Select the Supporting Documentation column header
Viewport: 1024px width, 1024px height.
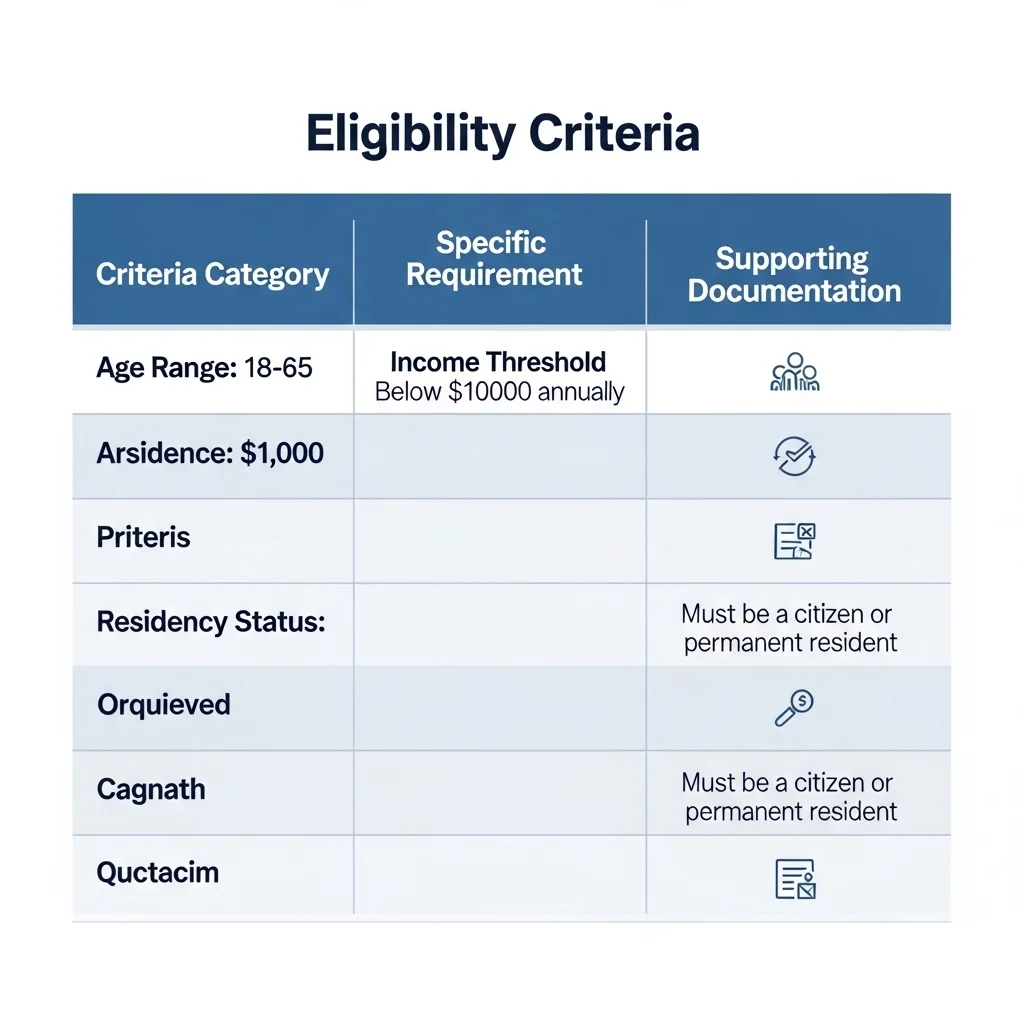pos(794,275)
